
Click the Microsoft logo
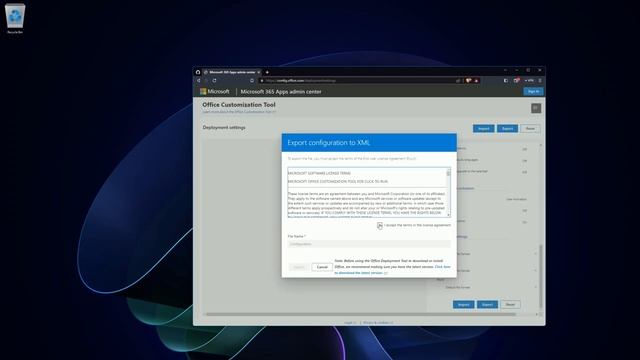click(215, 91)
